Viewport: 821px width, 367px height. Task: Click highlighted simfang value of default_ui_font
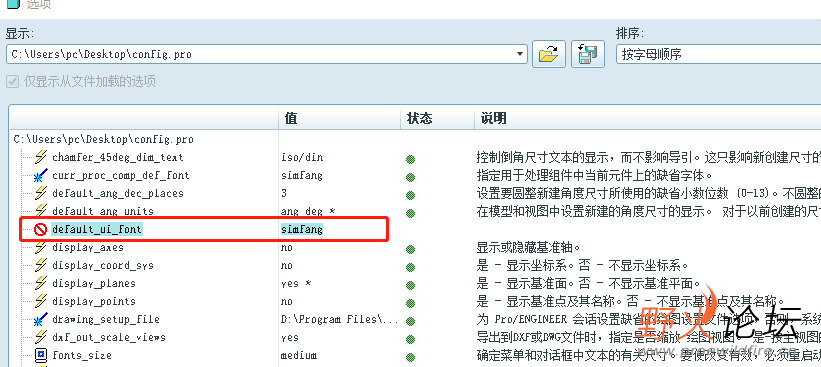point(302,229)
